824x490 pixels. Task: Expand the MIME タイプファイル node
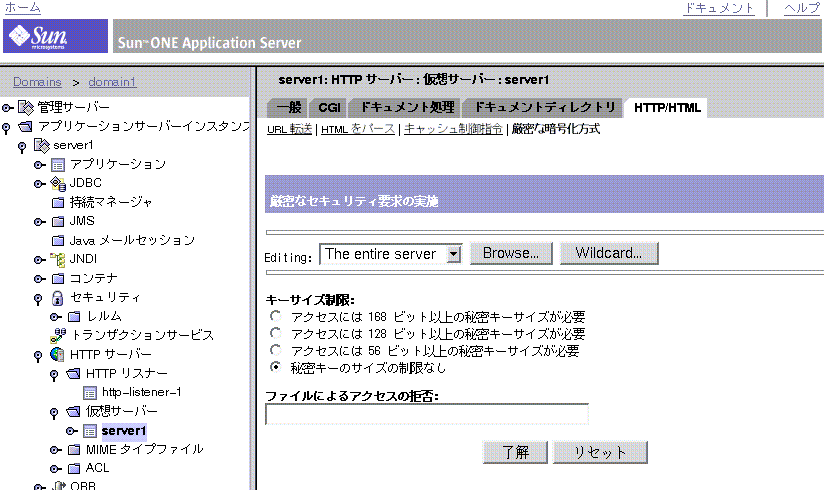[56, 451]
